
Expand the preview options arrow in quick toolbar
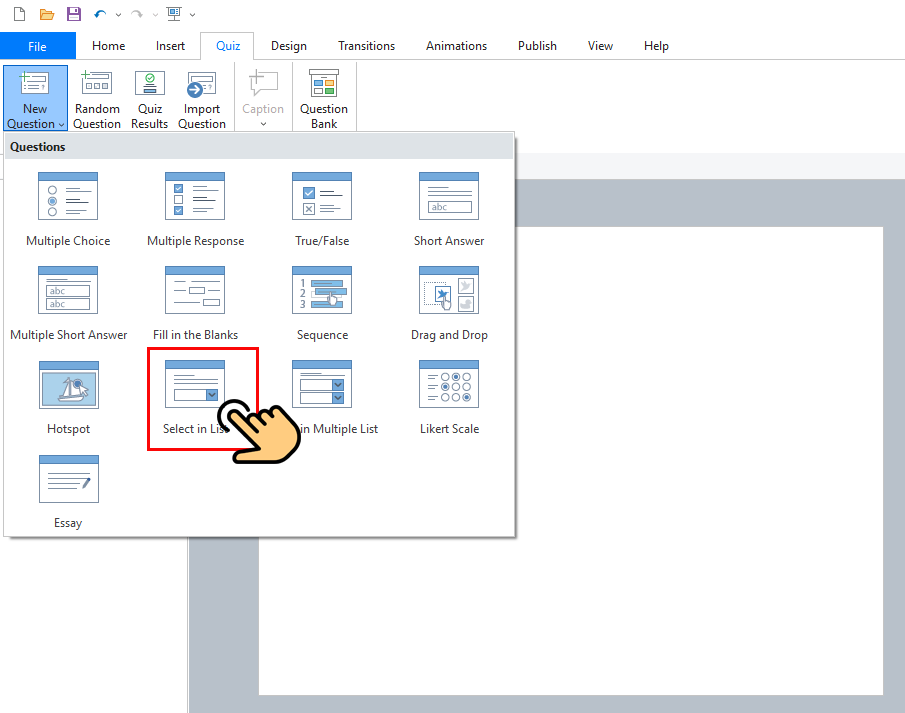coord(192,14)
